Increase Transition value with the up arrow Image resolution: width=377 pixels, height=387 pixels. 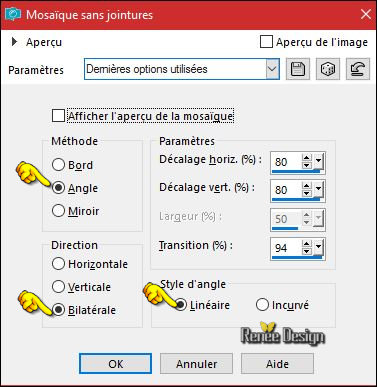307,244
